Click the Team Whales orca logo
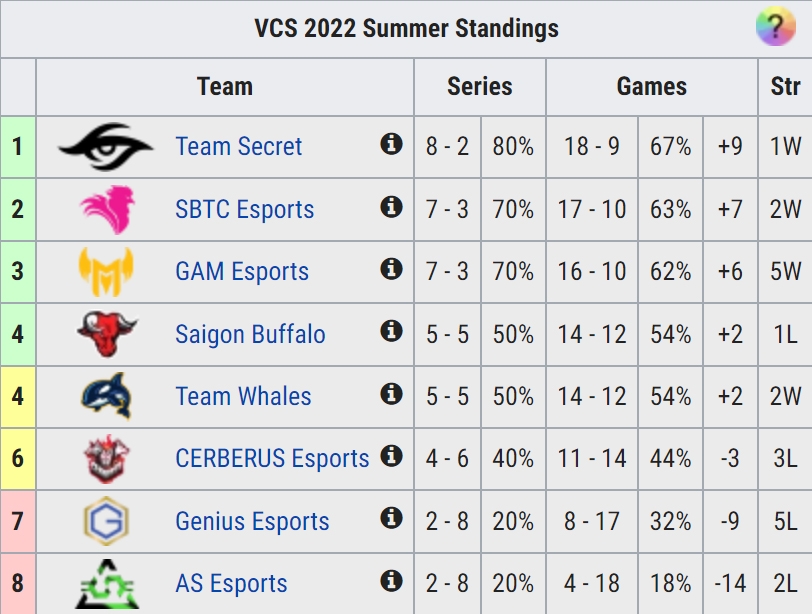This screenshot has height=614, width=812. (x=107, y=396)
